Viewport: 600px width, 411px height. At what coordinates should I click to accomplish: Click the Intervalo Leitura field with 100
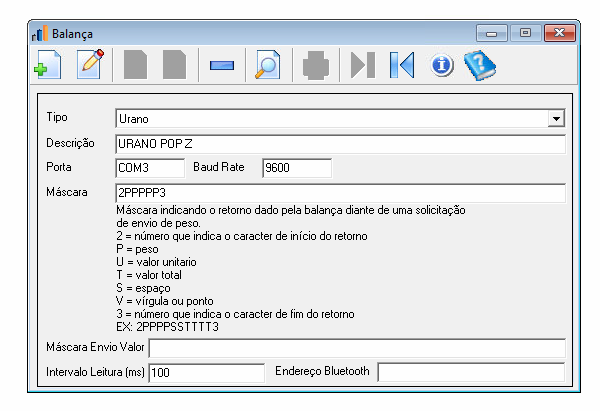pos(207,372)
